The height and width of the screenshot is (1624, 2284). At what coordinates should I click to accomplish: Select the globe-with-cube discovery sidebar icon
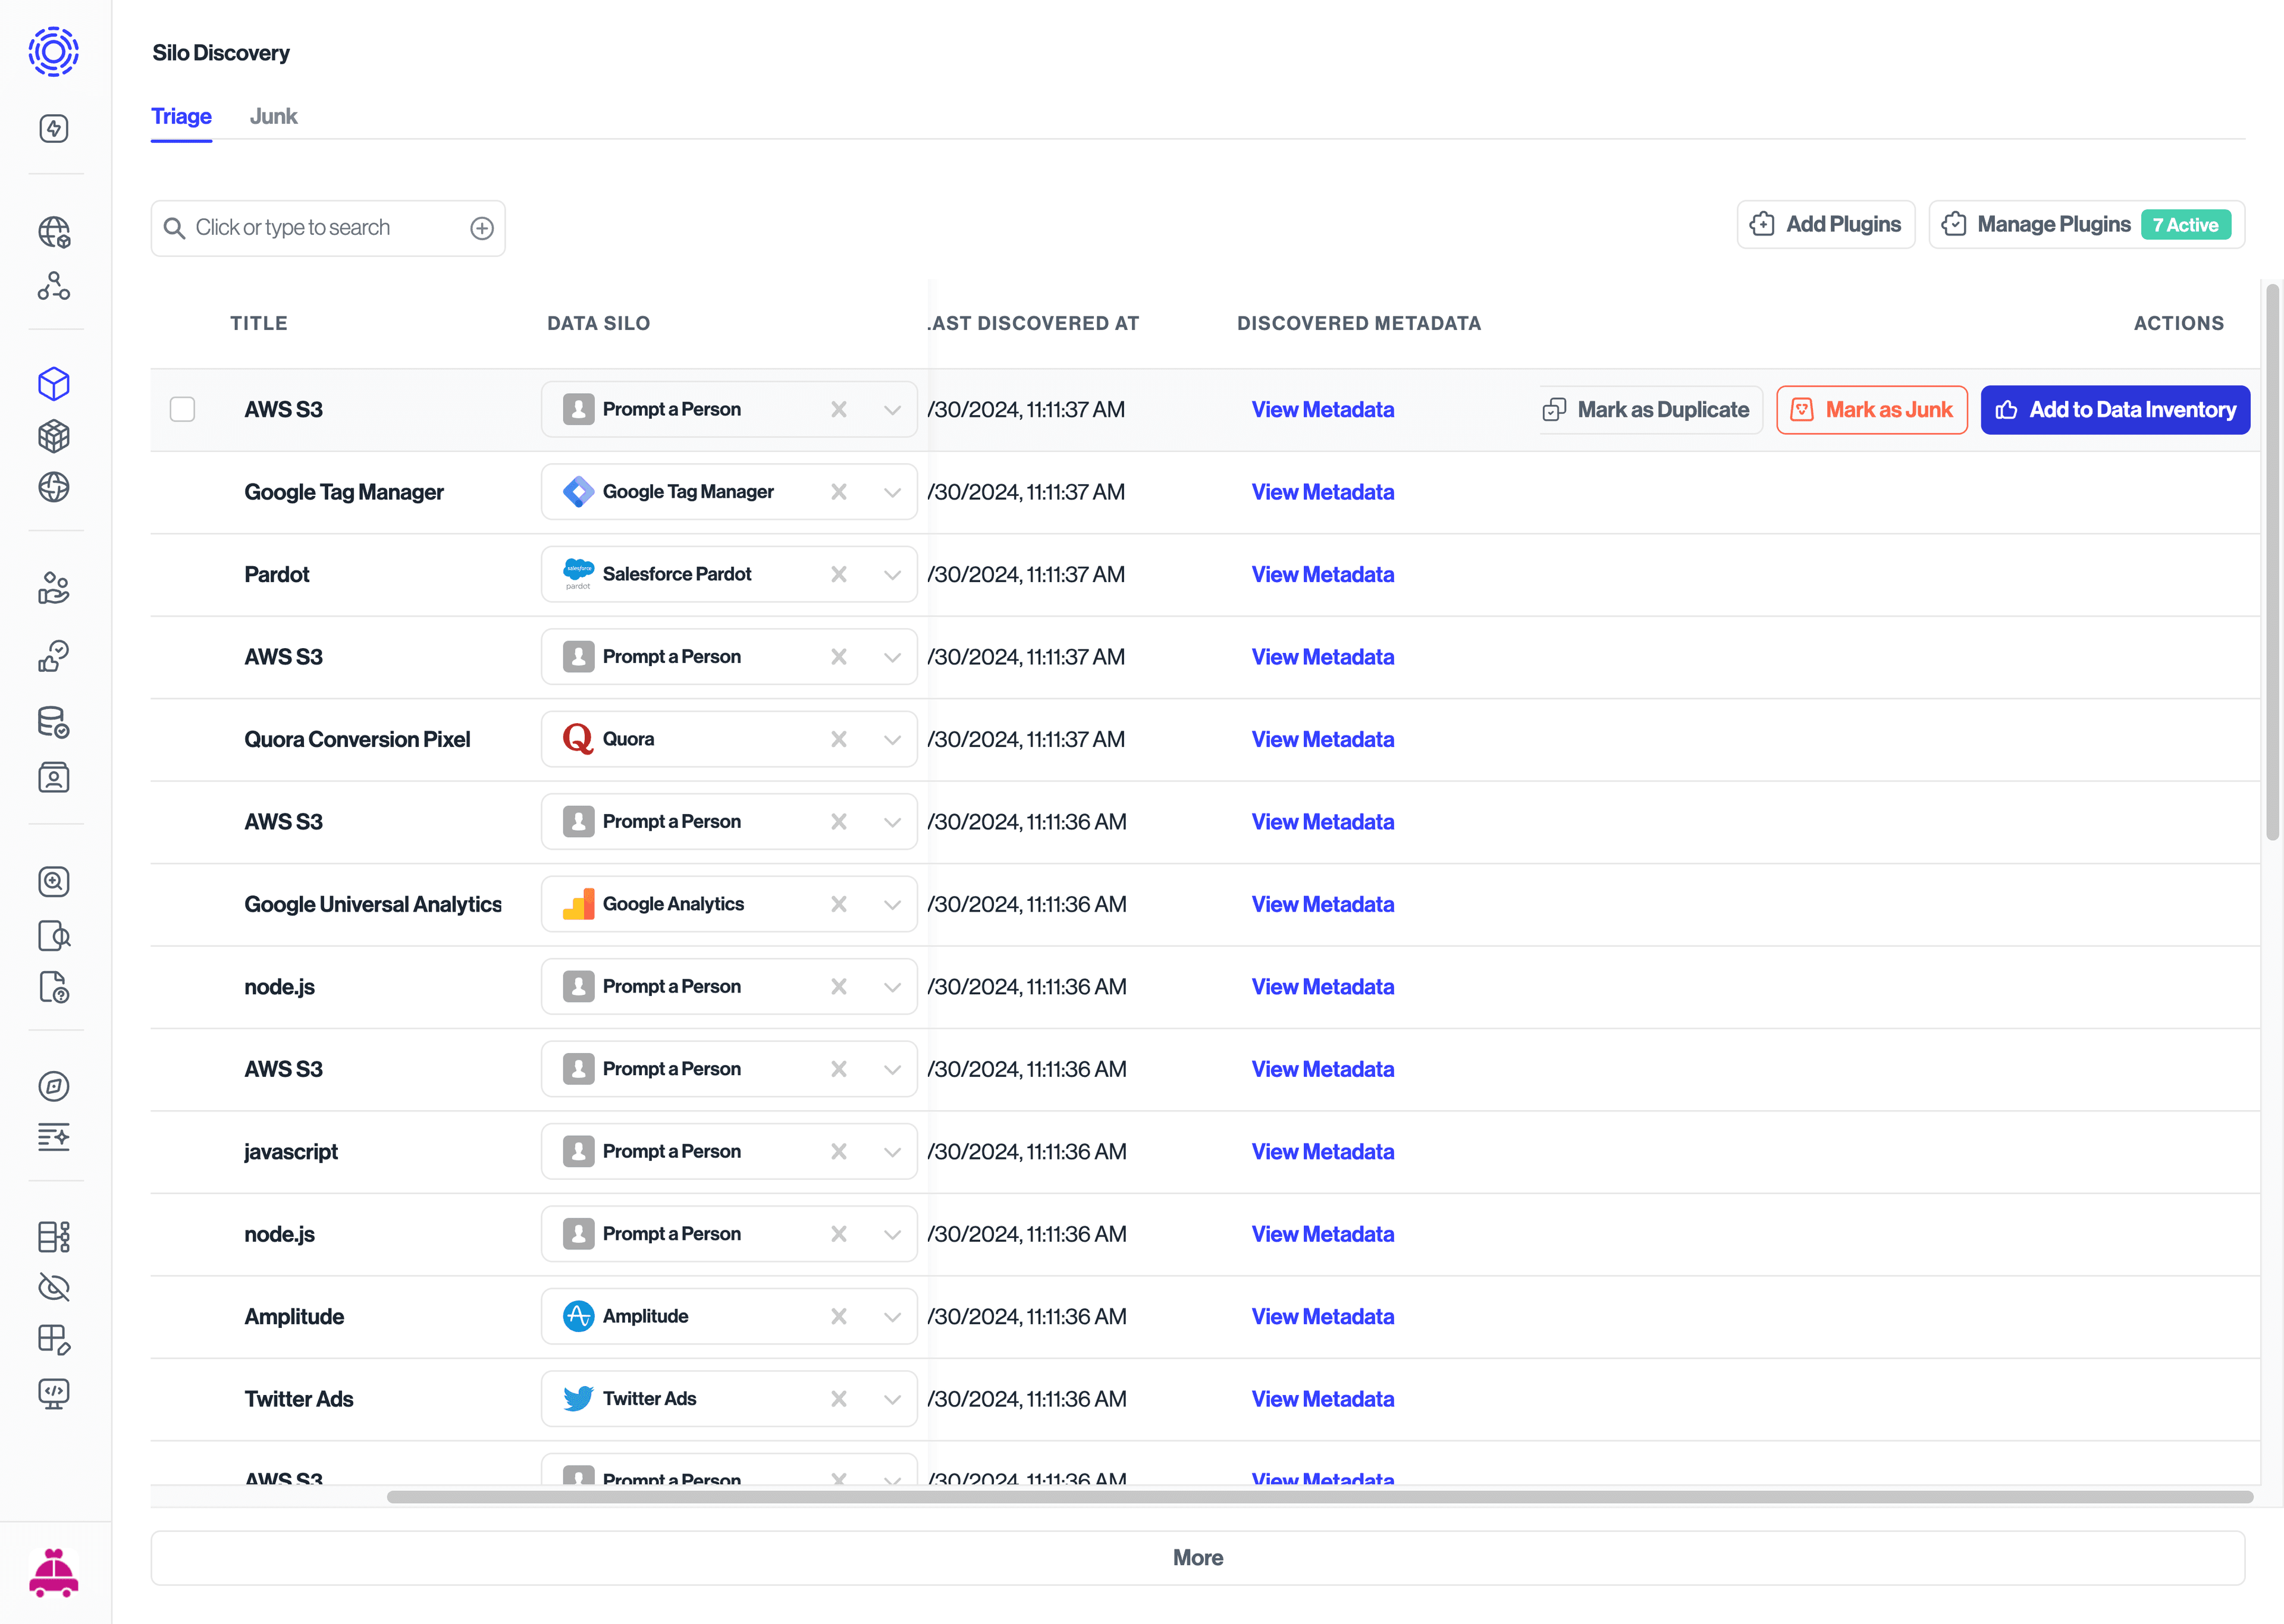(x=54, y=232)
